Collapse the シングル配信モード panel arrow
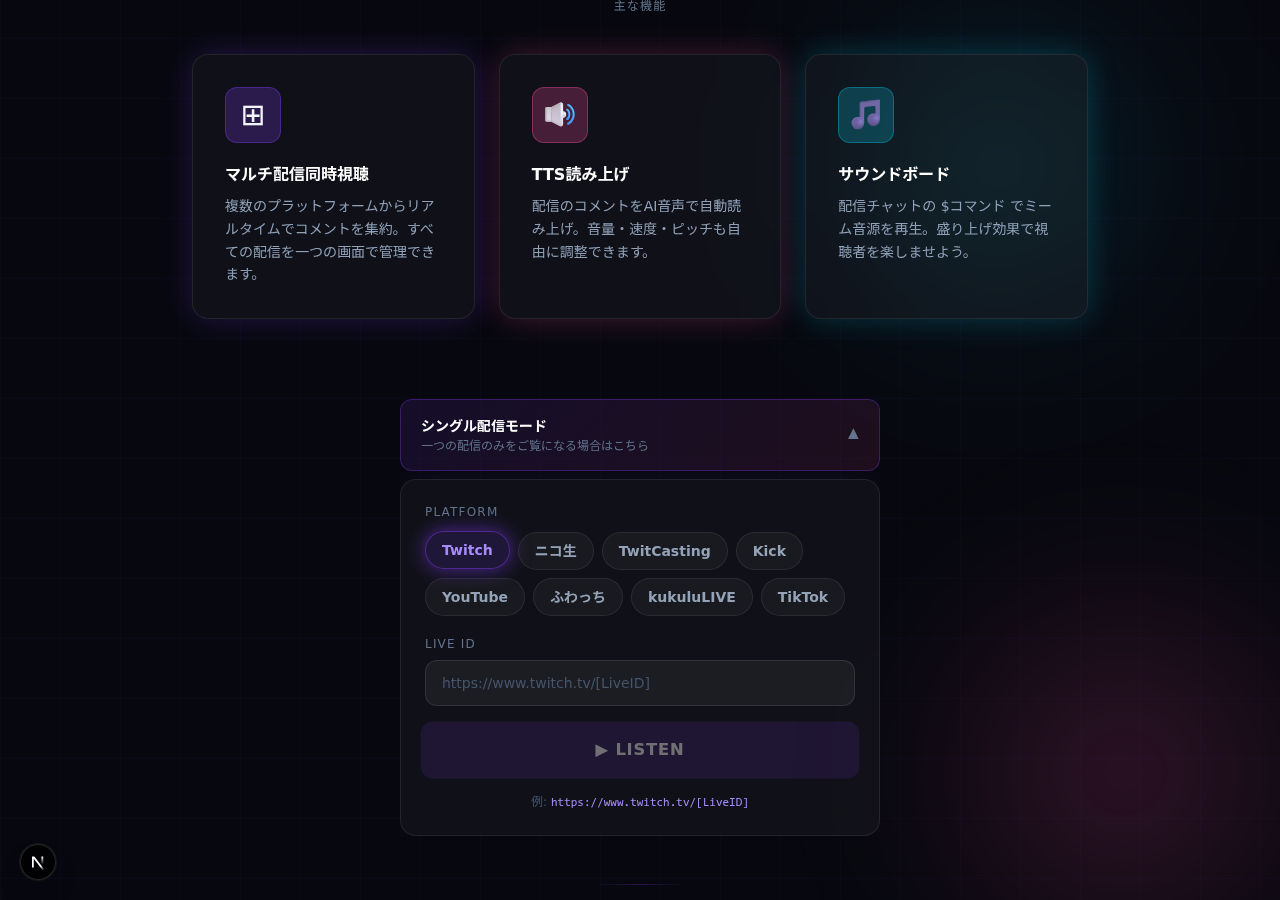Image resolution: width=1280 pixels, height=900 pixels. click(853, 434)
